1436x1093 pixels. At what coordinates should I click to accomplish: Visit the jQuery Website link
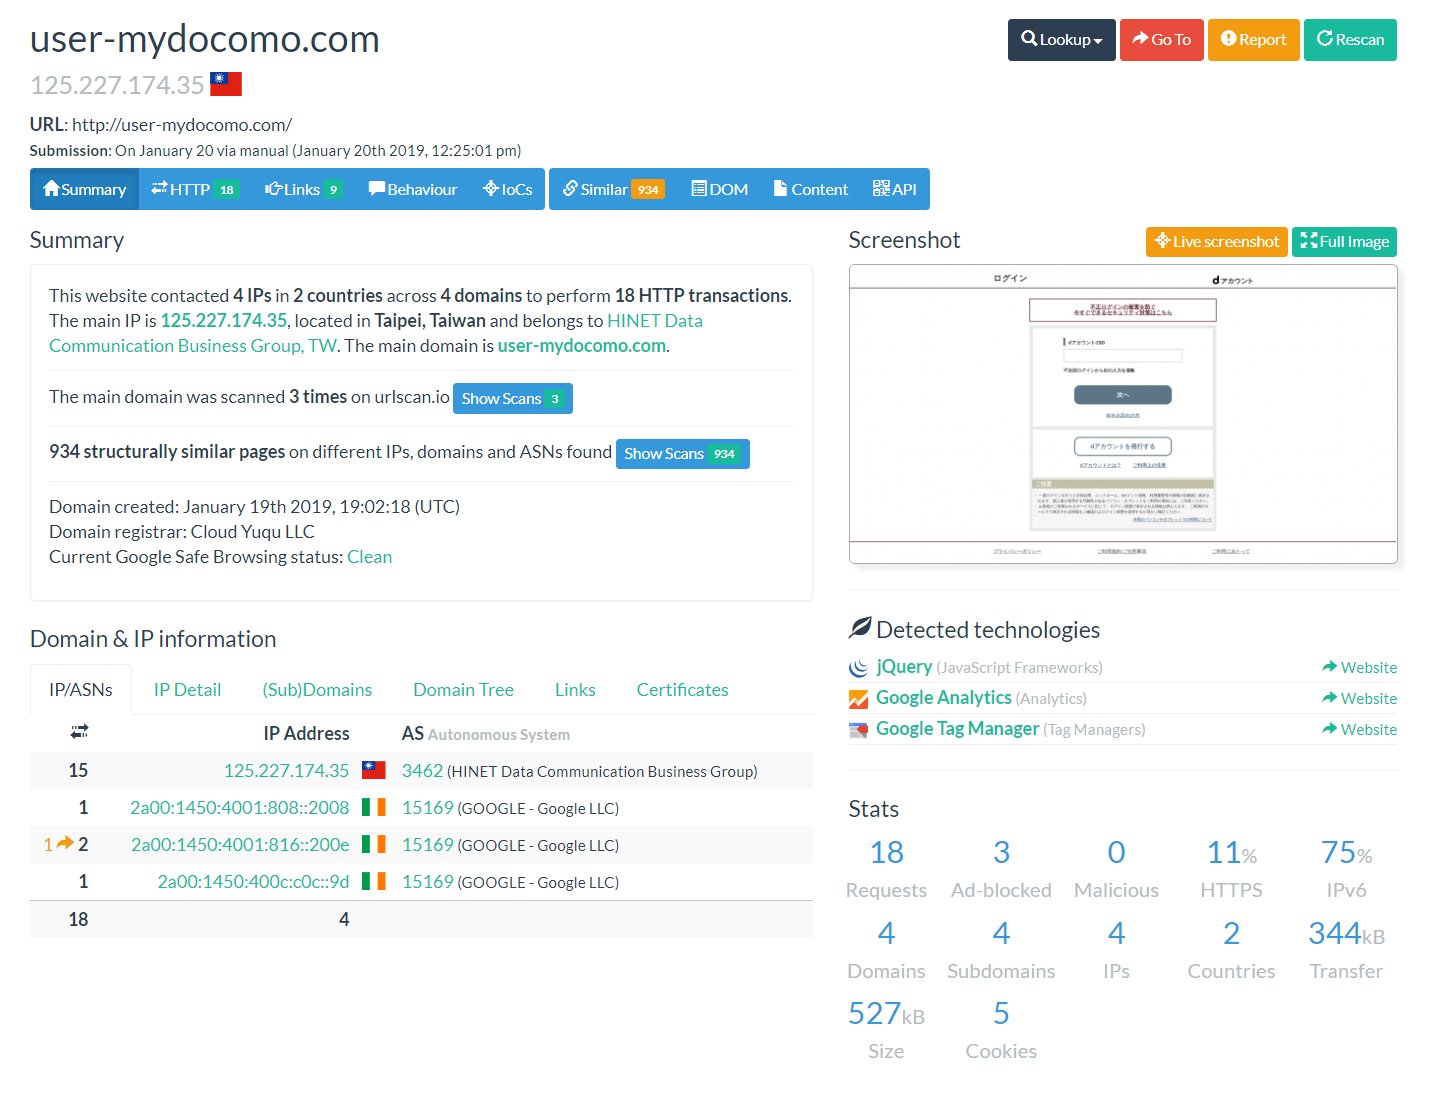pos(1359,668)
